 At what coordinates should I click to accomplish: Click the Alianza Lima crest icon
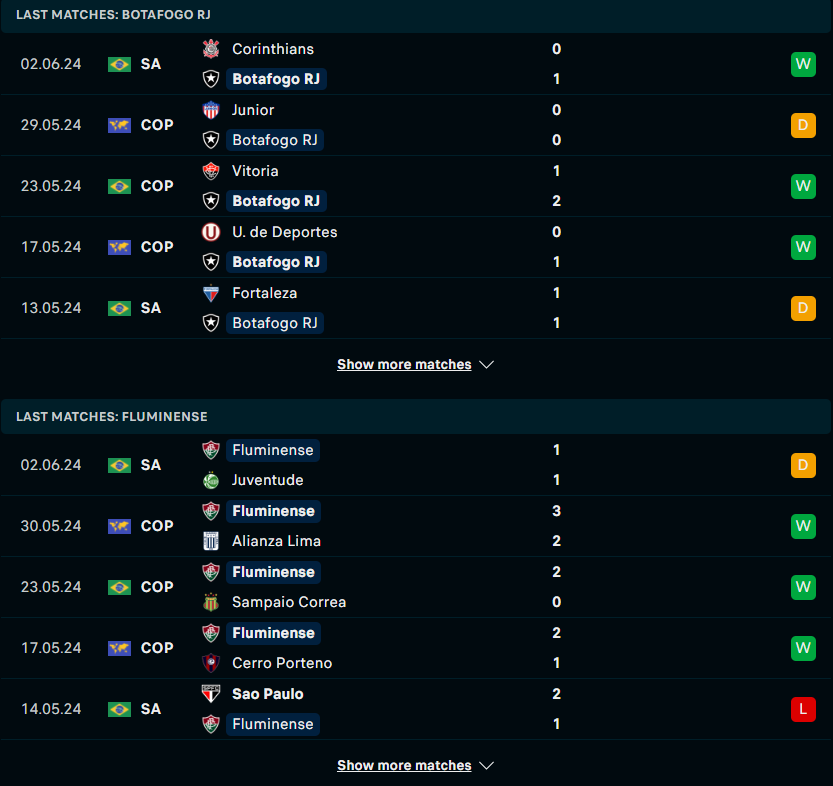point(211,541)
